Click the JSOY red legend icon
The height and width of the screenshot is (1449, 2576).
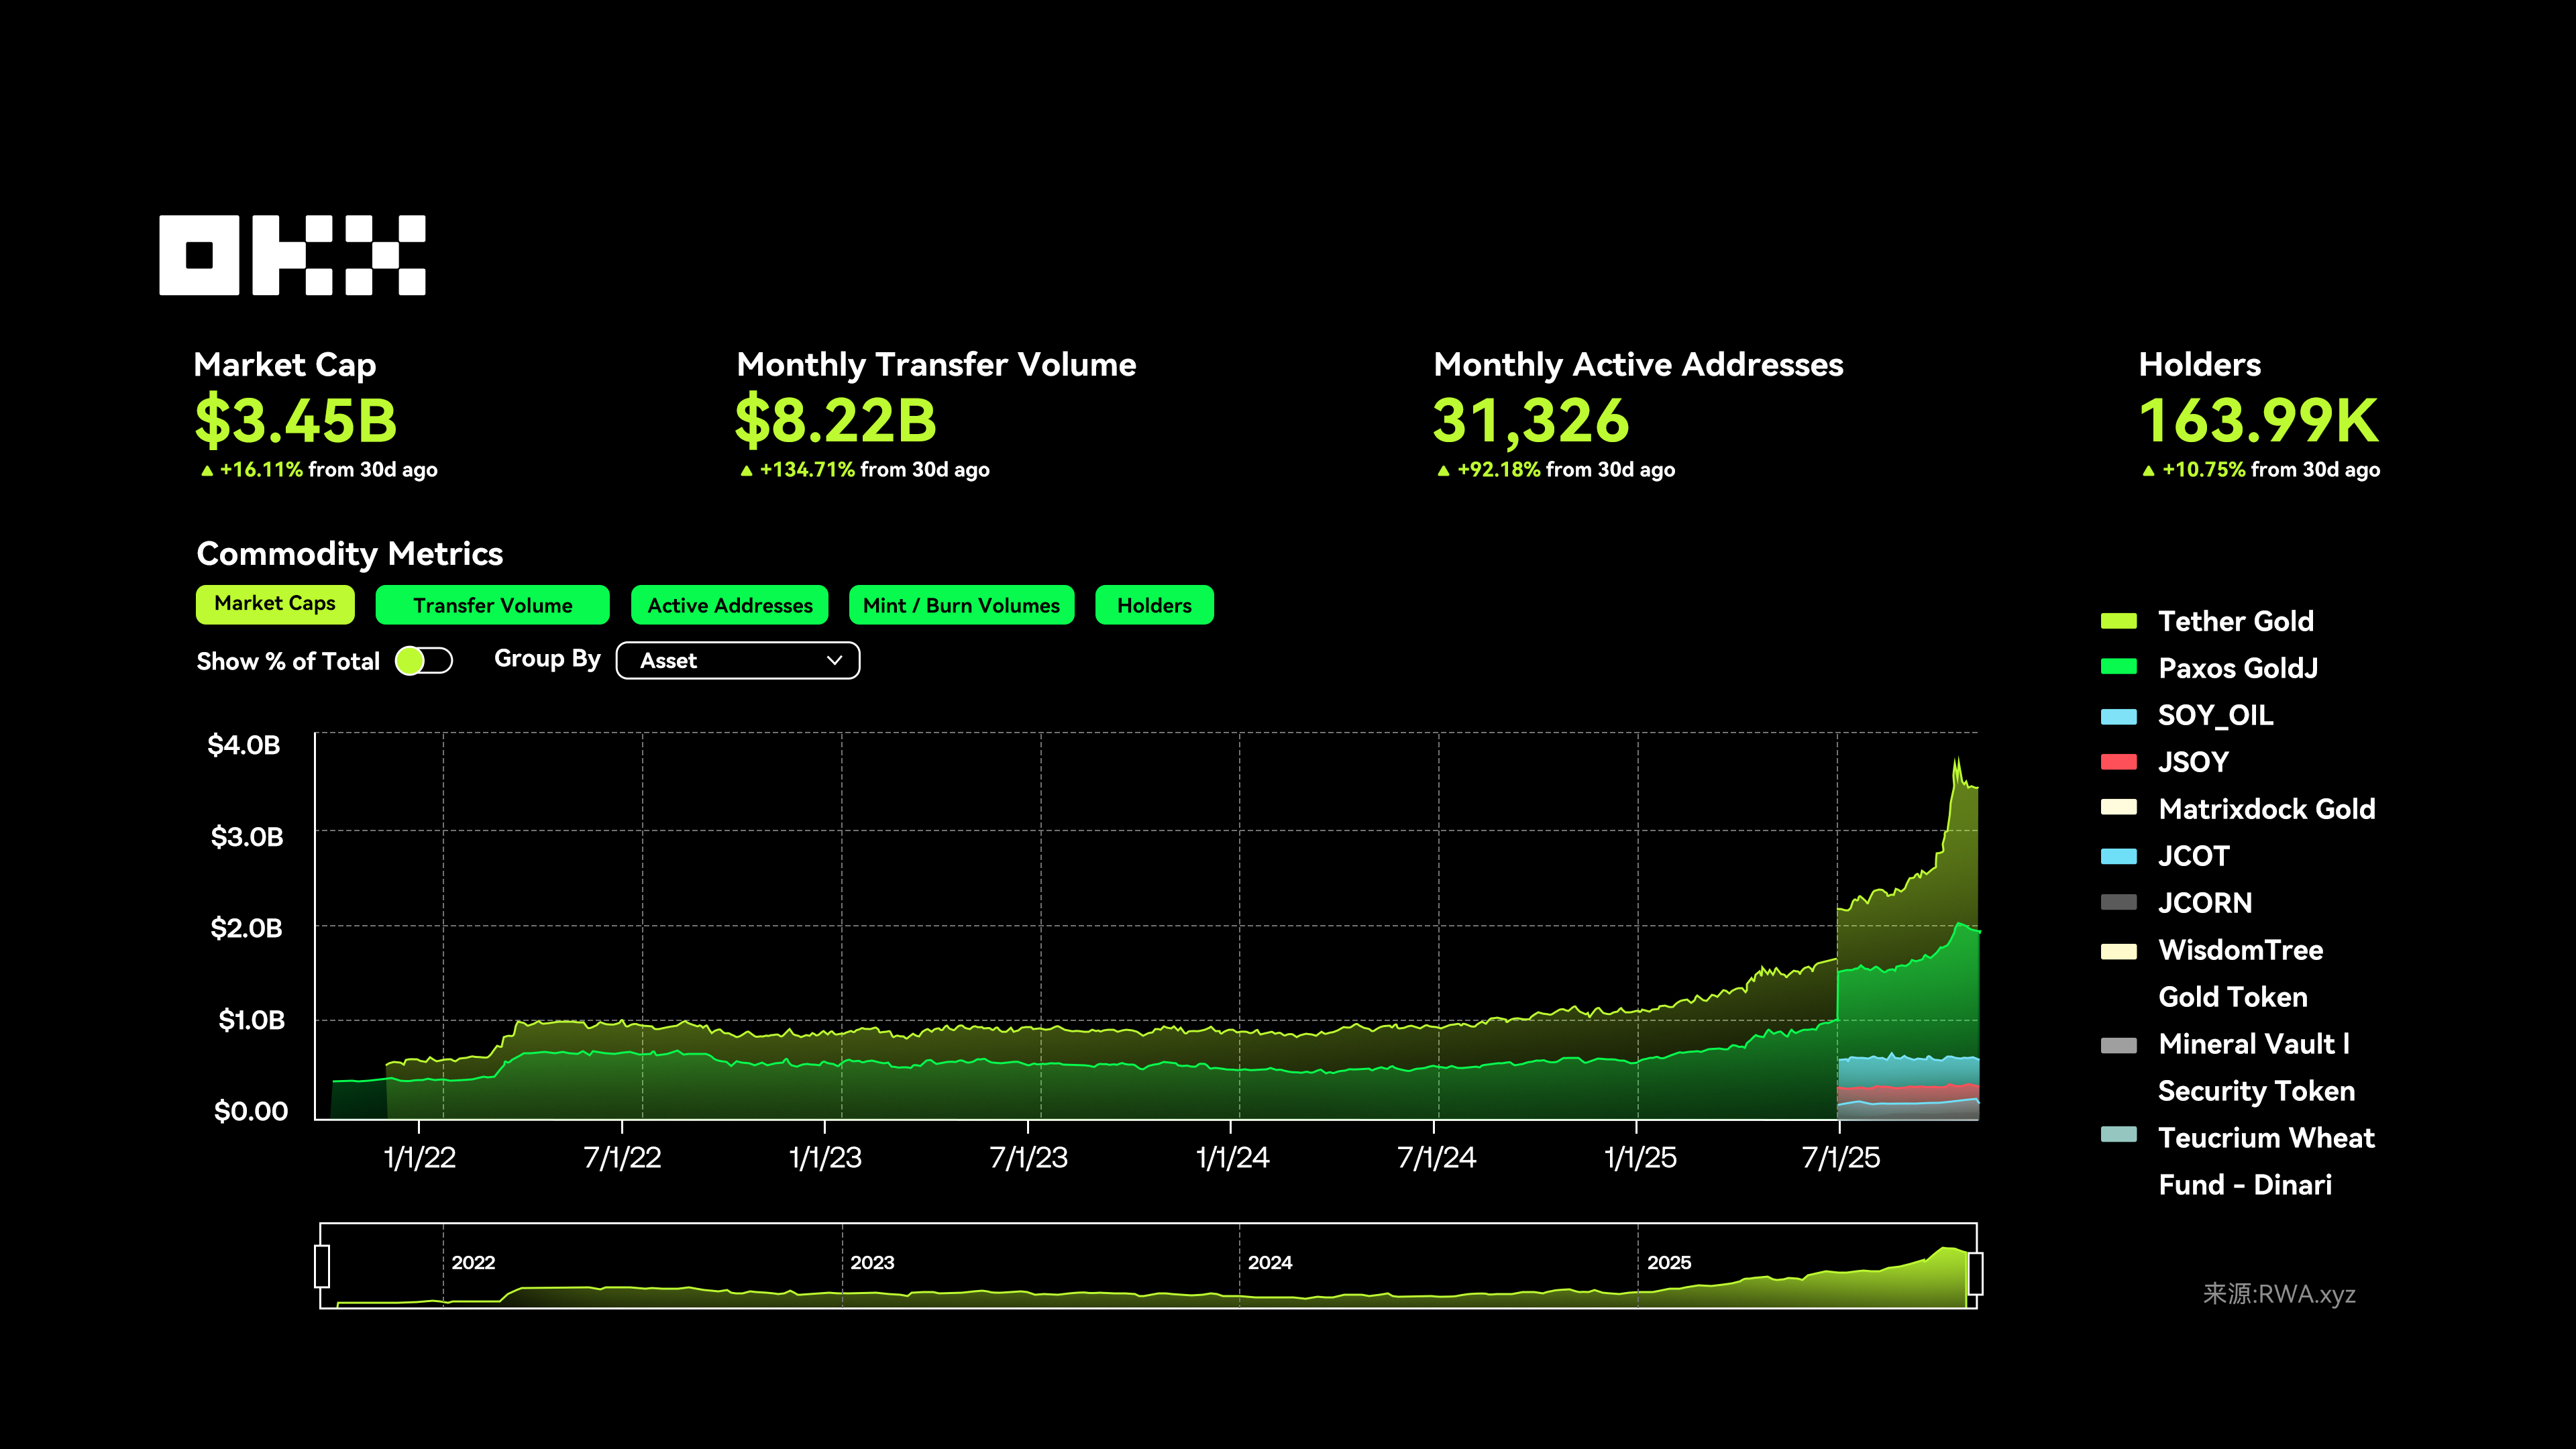click(2118, 762)
